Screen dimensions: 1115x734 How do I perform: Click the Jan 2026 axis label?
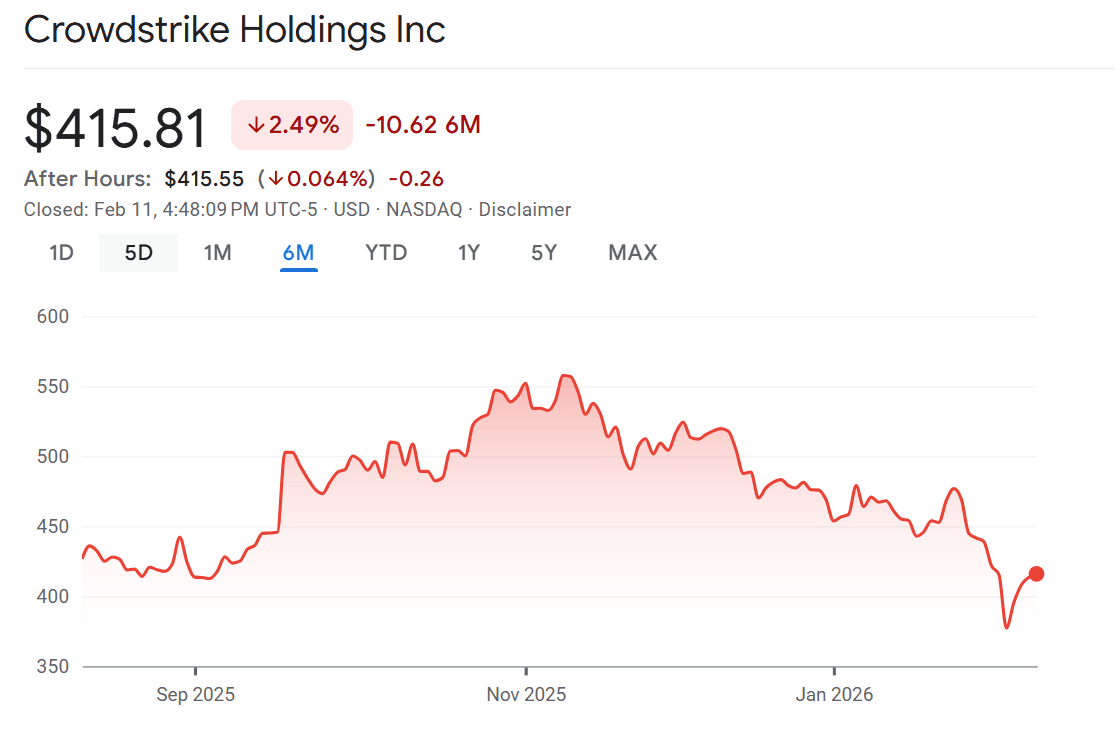834,694
